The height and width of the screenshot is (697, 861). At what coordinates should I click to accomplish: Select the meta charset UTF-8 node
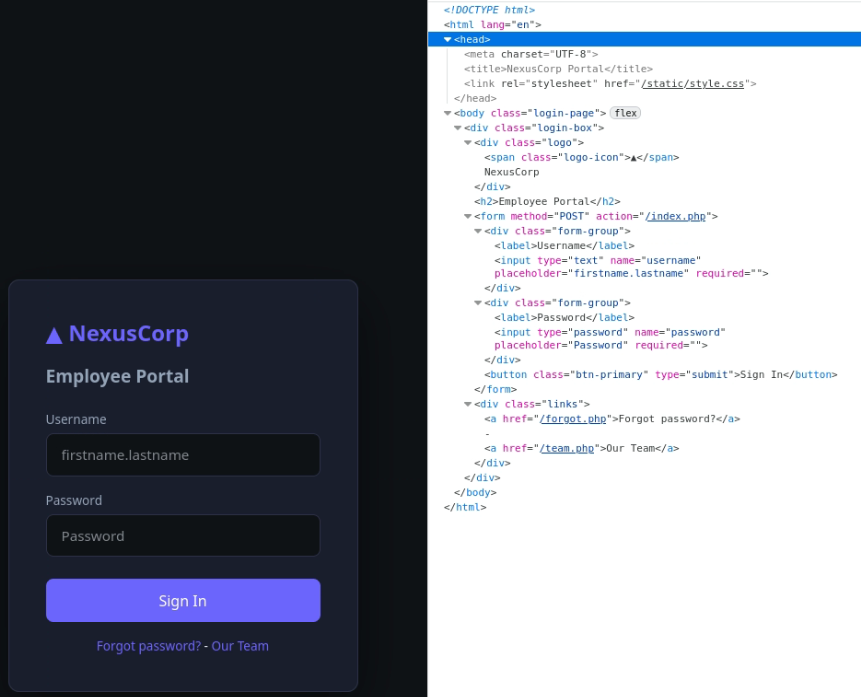pyautogui.click(x=531, y=54)
